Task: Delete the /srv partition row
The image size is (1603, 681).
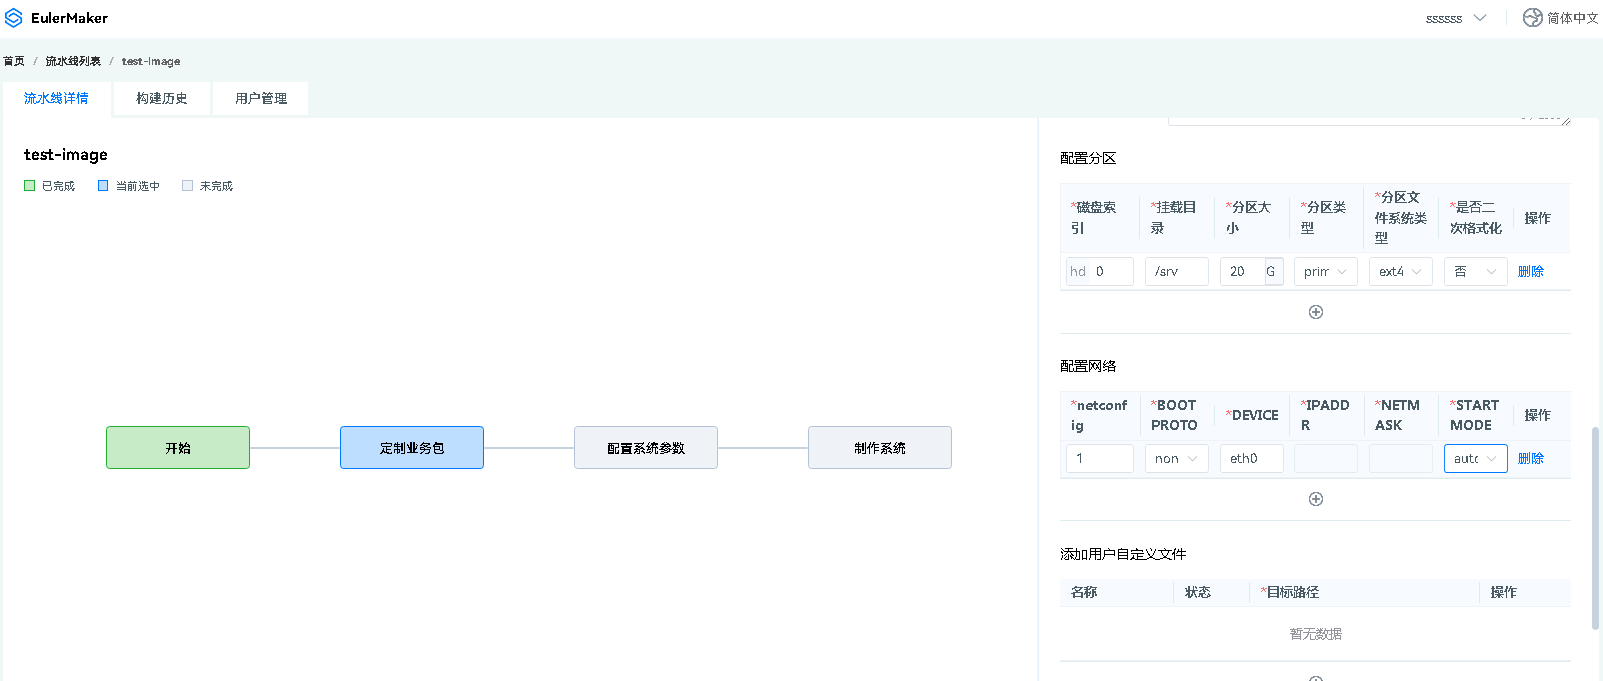Action: (x=1530, y=272)
